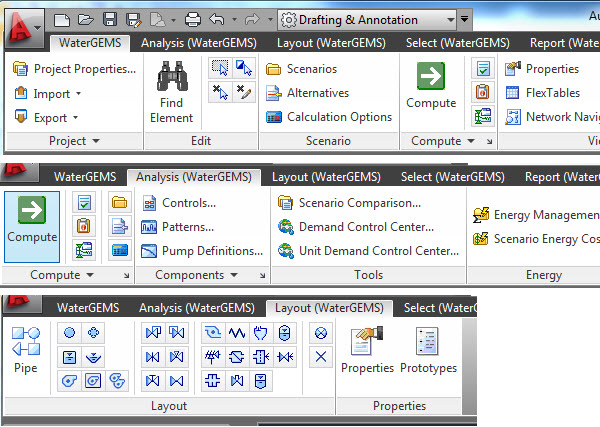Screen dimensions: 600x427
Task: Expand the Compute panel arrow under the highlighted Compute
Action: [x=90, y=275]
